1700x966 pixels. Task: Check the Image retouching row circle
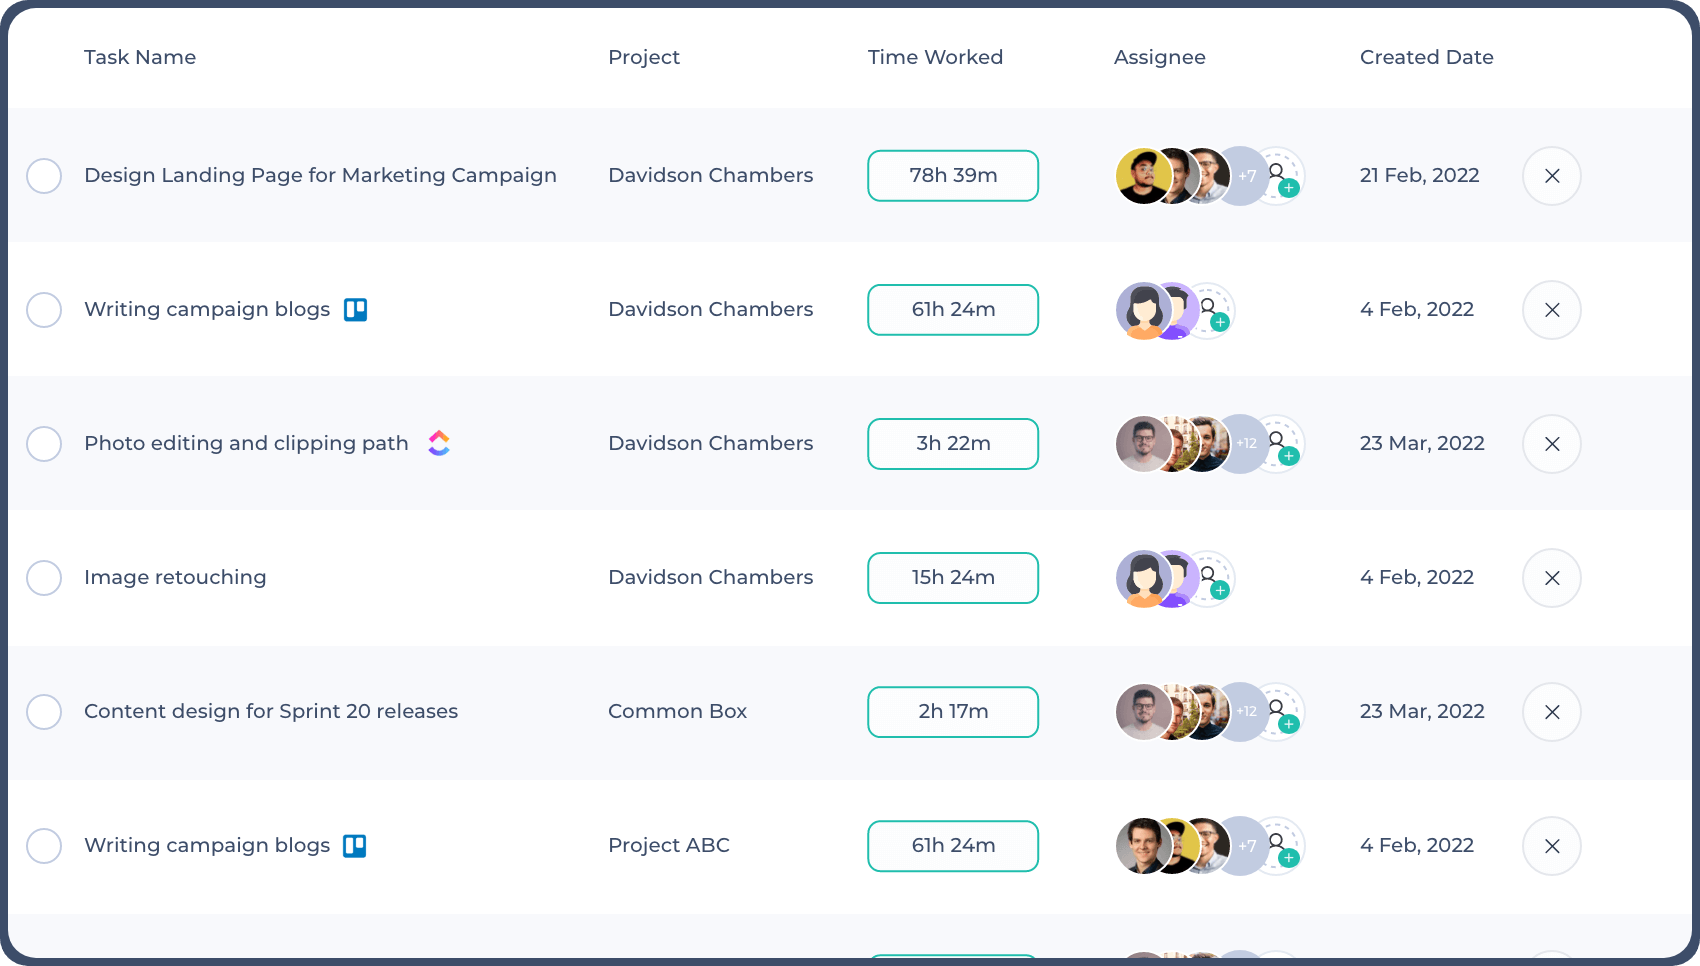coord(44,578)
